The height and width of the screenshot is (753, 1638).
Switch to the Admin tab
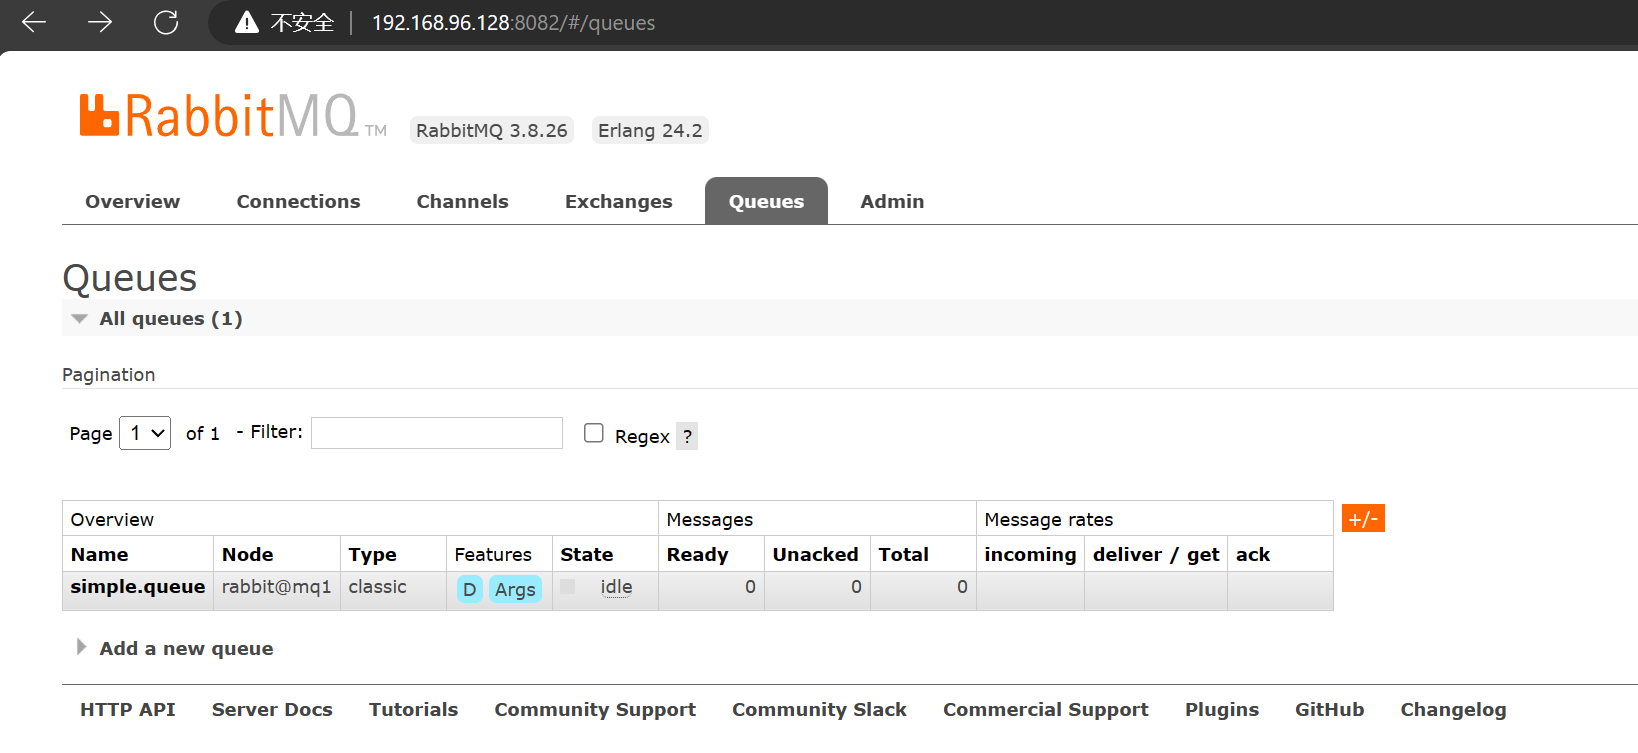click(892, 201)
